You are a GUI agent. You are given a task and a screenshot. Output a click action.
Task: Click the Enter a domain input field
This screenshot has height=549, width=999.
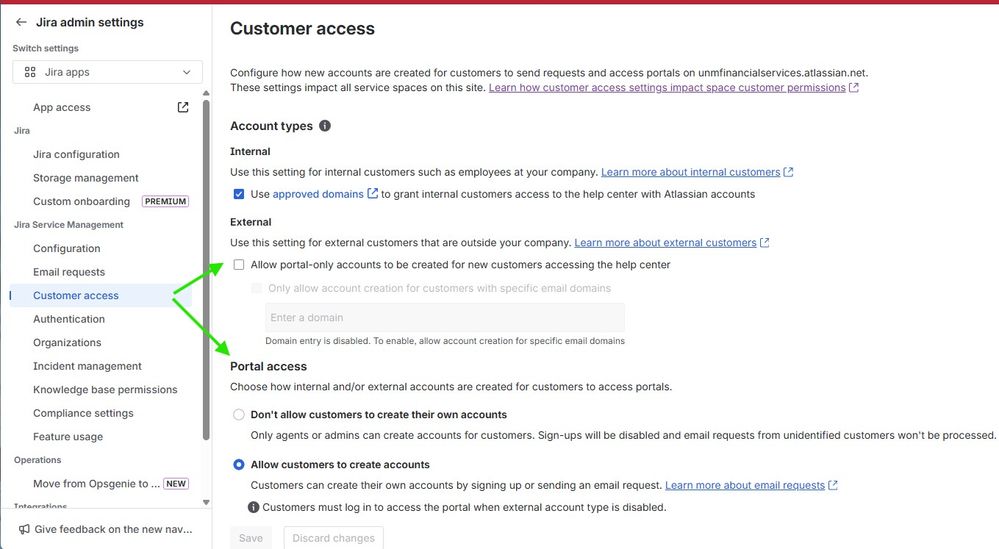point(445,318)
